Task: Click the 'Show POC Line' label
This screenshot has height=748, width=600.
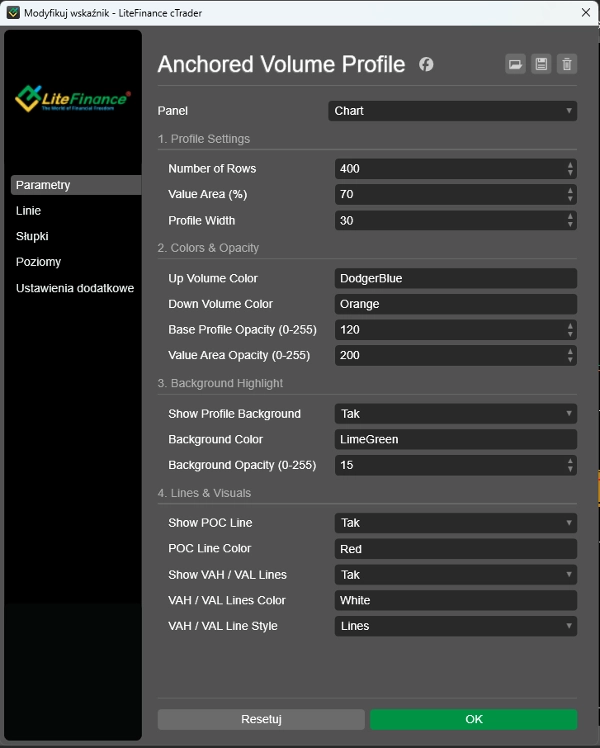Action: tap(210, 523)
